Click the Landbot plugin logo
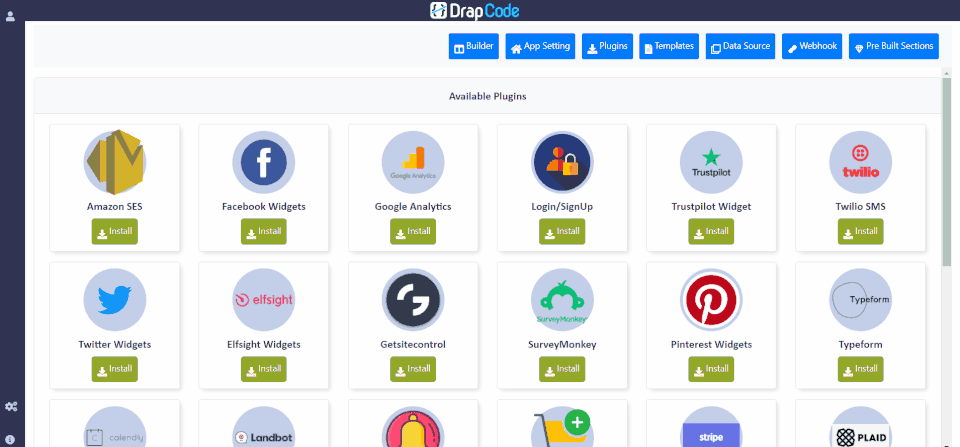Screen dimensions: 960x447 264,427
